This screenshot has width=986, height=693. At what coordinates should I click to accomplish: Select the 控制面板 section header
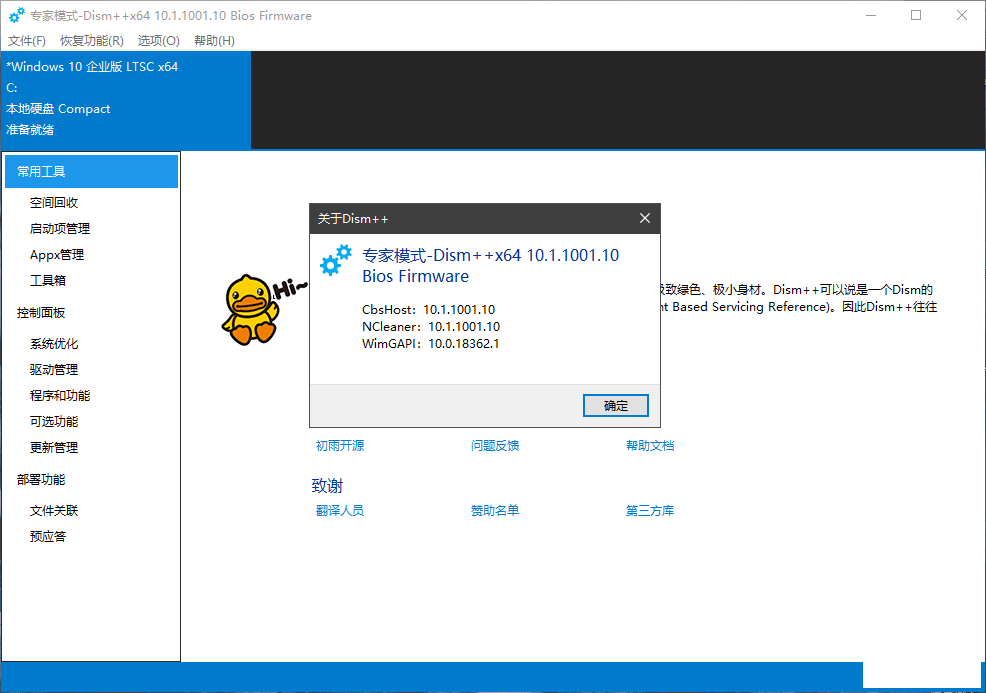pos(41,313)
